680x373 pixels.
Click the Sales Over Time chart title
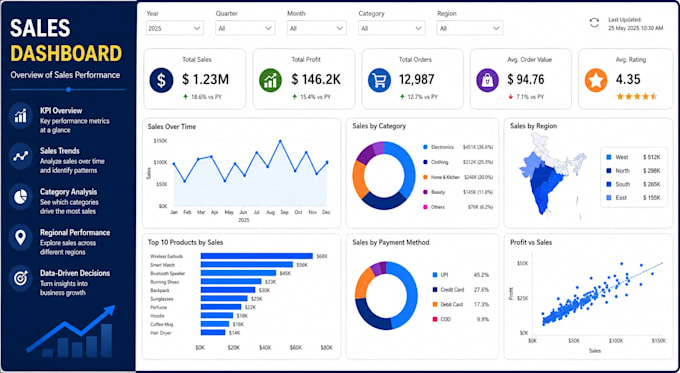172,127
